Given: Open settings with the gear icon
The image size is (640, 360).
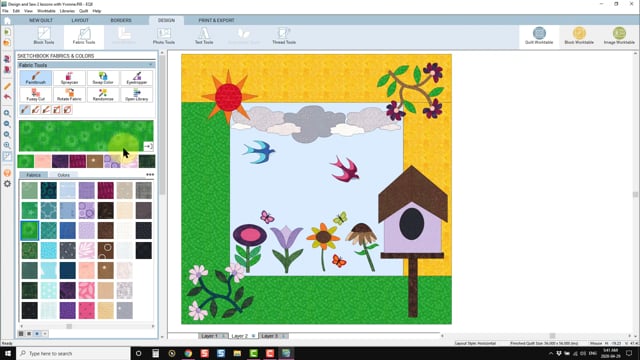Looking at the screenshot, I should [x=7, y=184].
